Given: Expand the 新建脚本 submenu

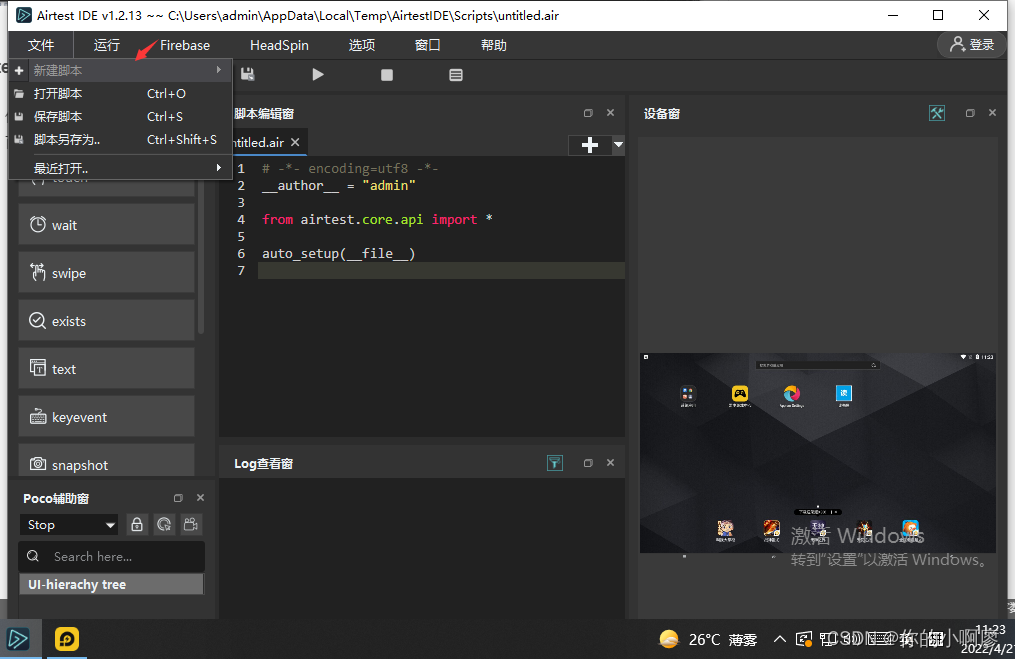Looking at the screenshot, I should [x=120, y=70].
